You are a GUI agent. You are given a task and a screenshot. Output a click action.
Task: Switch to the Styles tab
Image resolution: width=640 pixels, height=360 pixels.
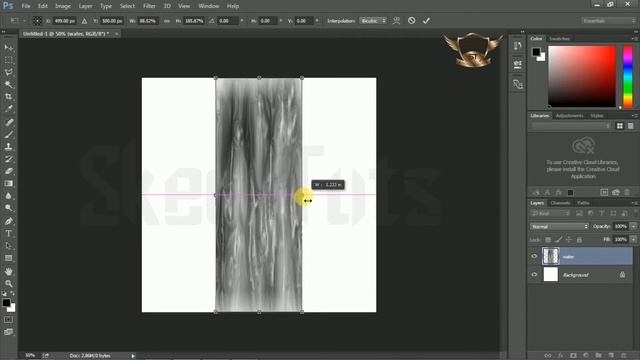pyautogui.click(x=597, y=116)
